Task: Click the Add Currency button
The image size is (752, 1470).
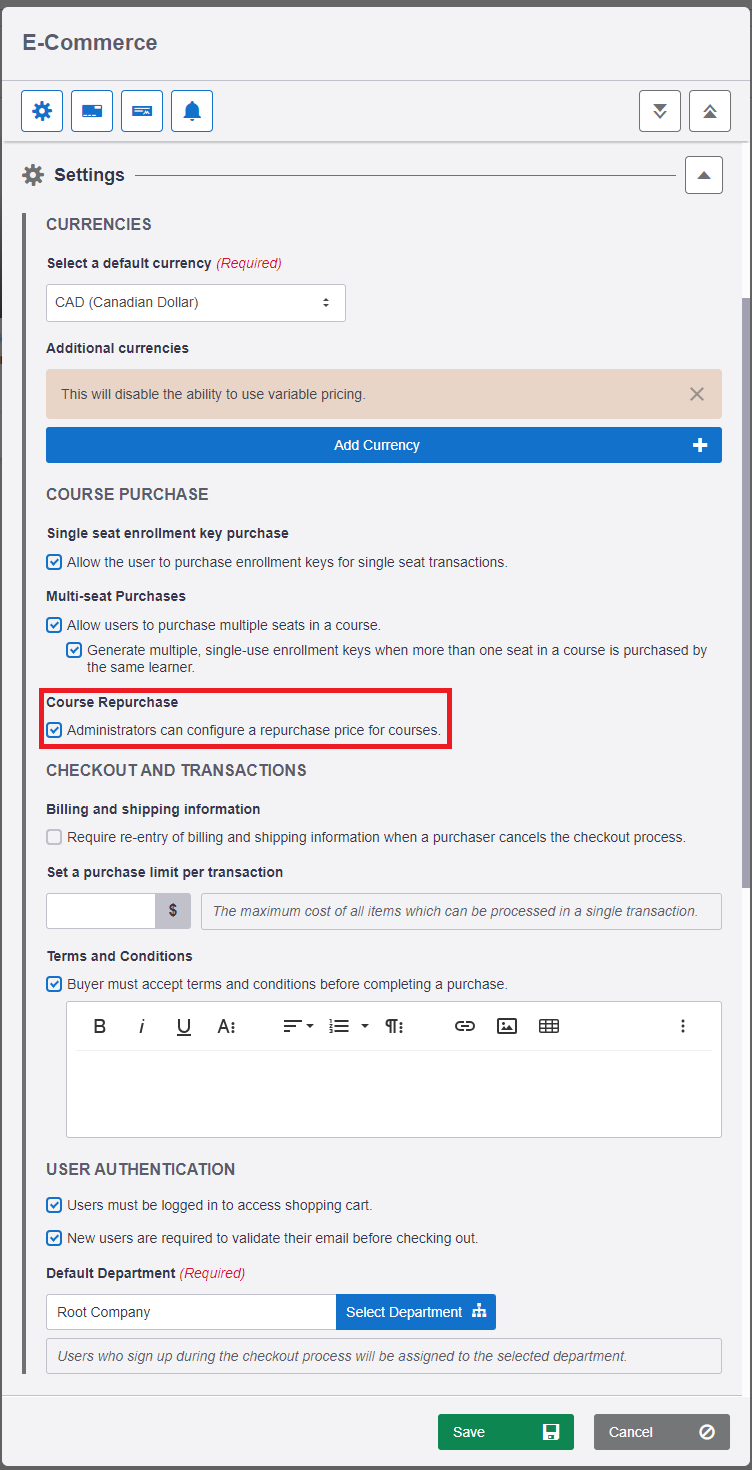Action: 384,445
